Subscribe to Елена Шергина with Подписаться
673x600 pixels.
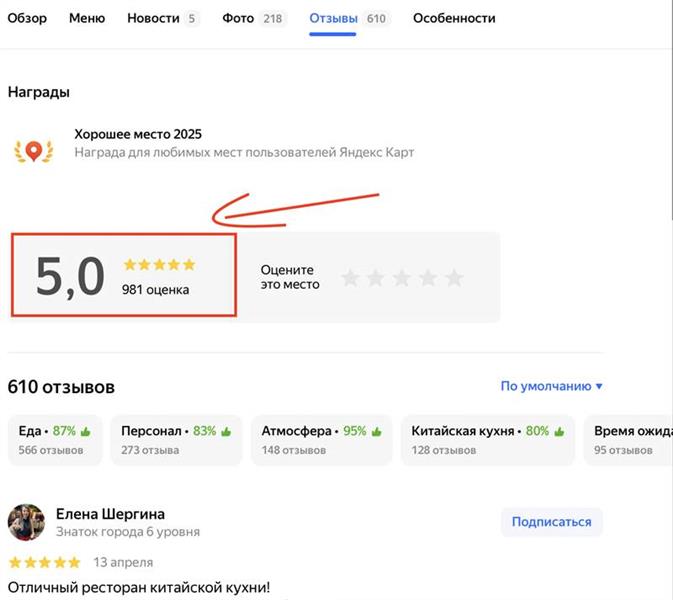tap(552, 522)
